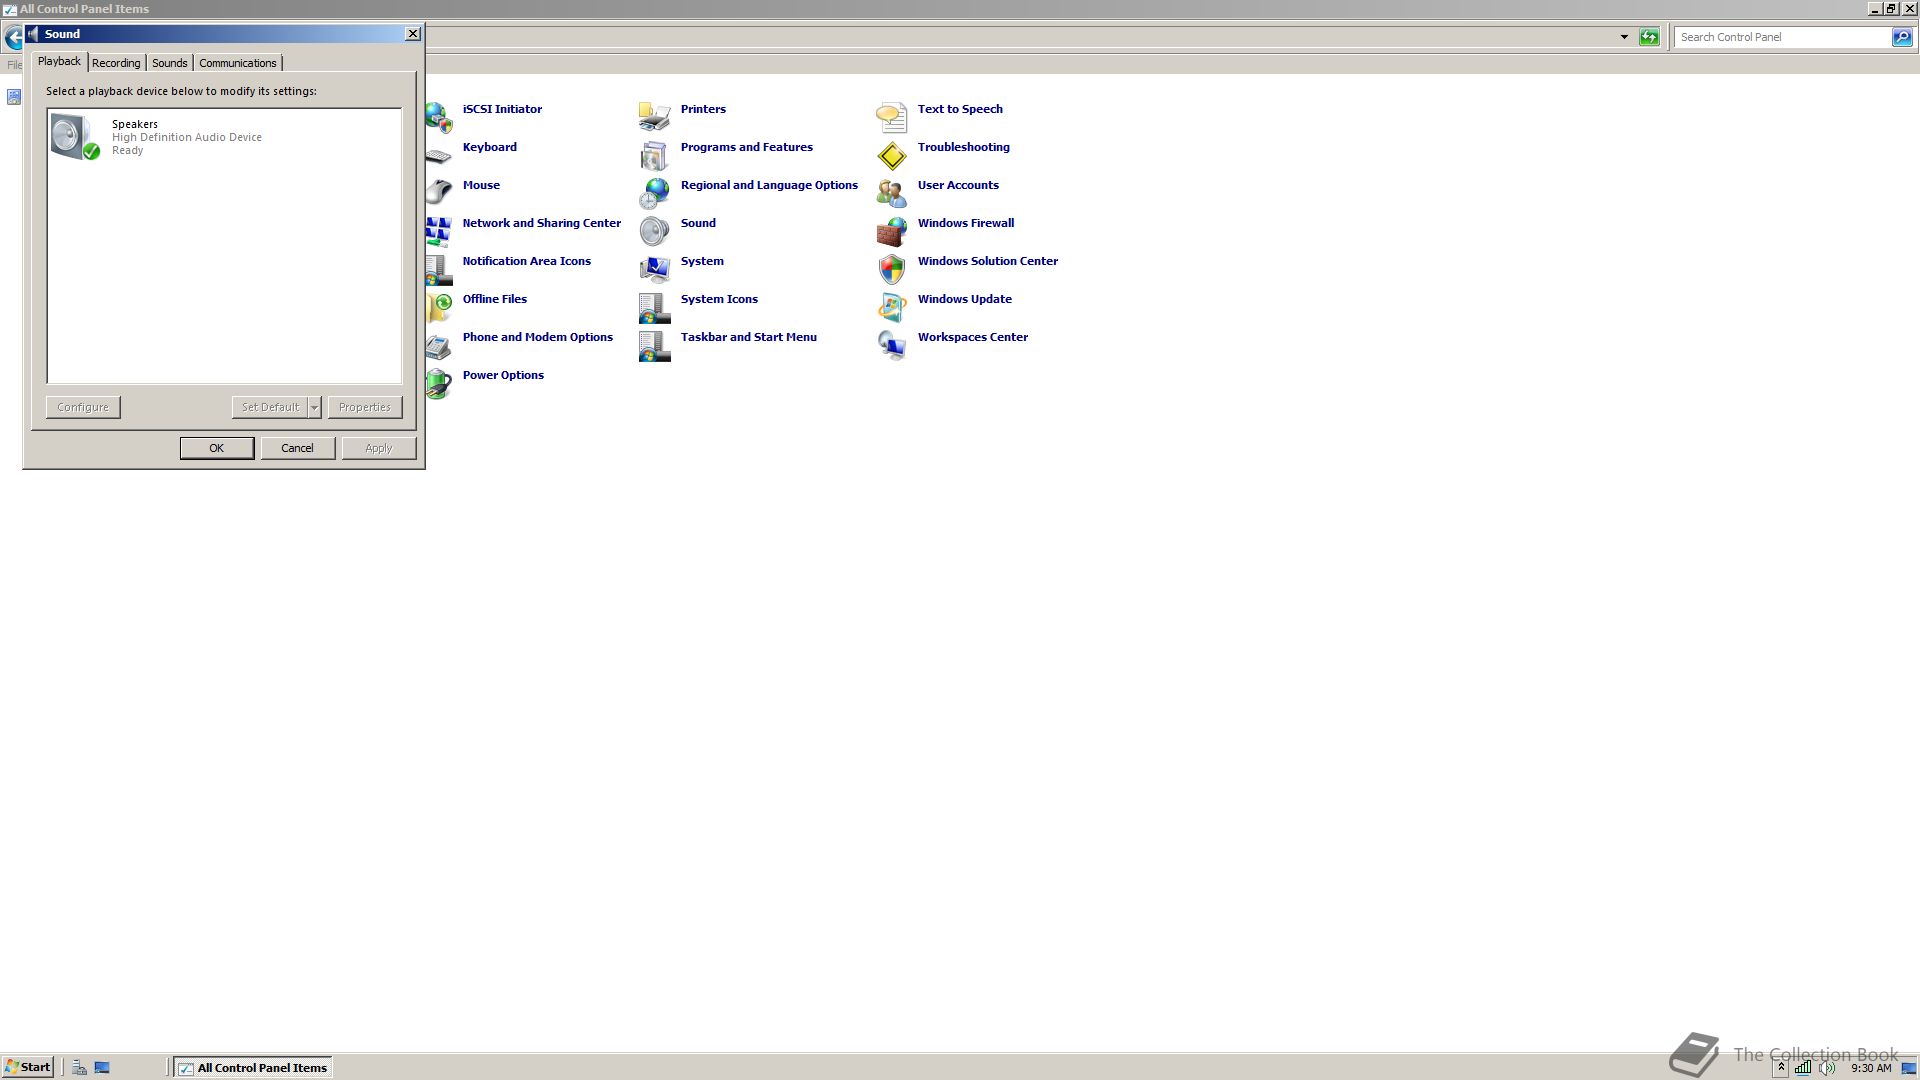Click the Windows Firewall brick wall icon
The image size is (1920, 1080).
pos(892,231)
